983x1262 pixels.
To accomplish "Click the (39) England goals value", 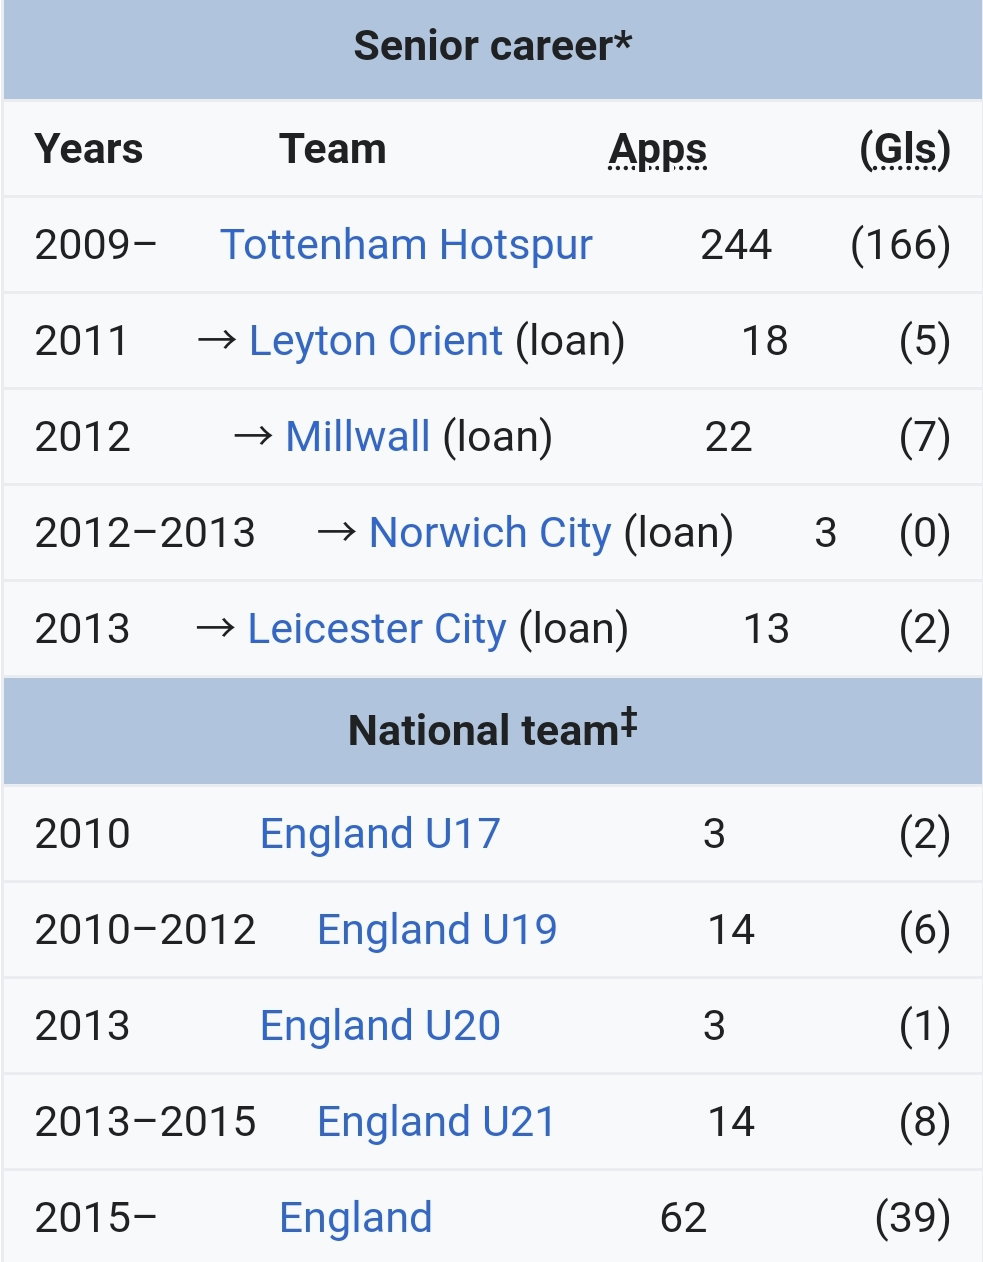I will 912,1217.
